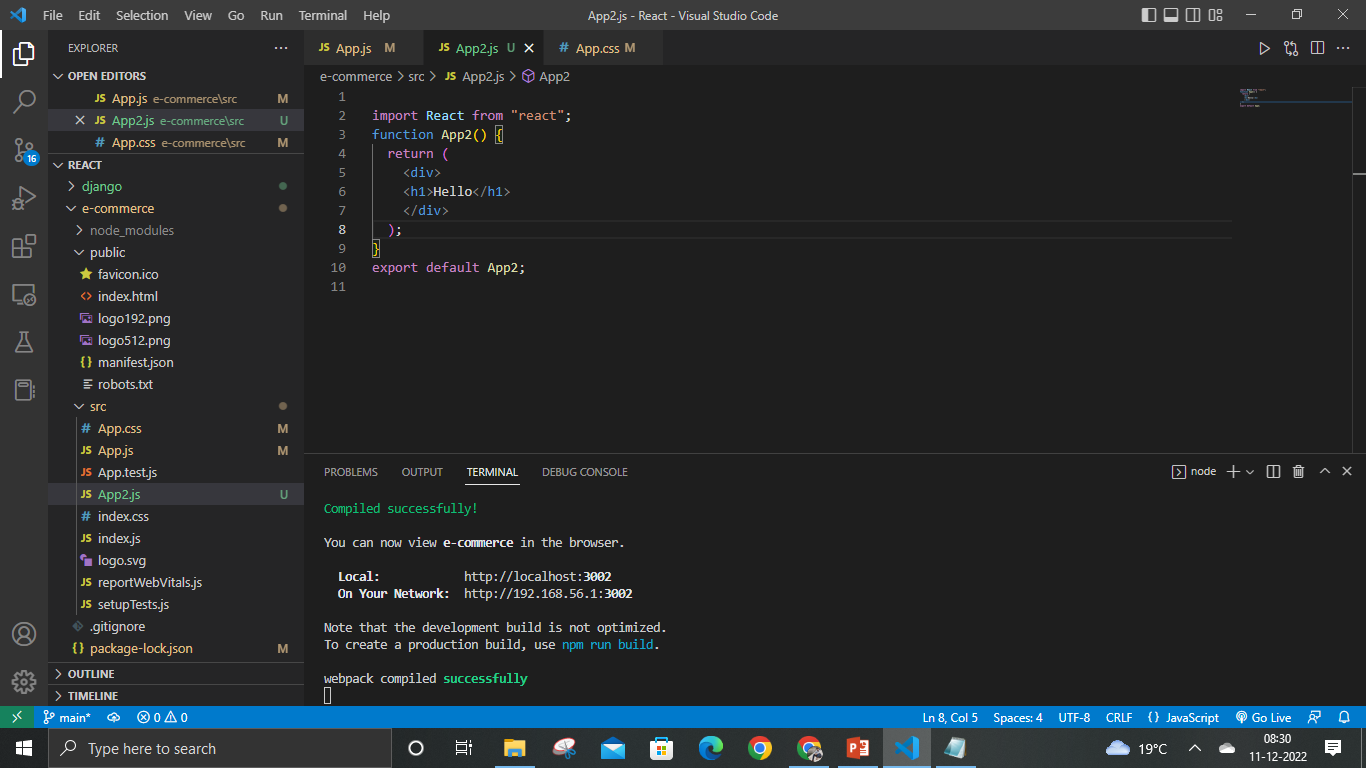
Task: Expand the node_modules folder
Action: [x=176, y=230]
